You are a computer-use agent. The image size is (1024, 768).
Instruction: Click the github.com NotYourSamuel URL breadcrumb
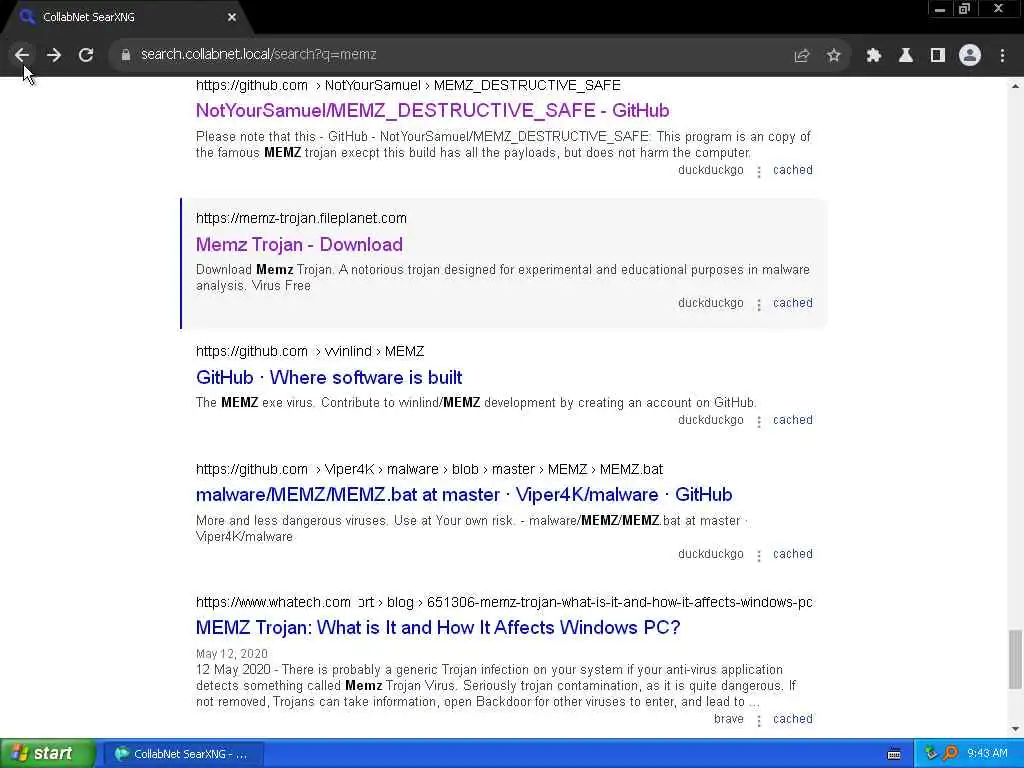click(408, 86)
